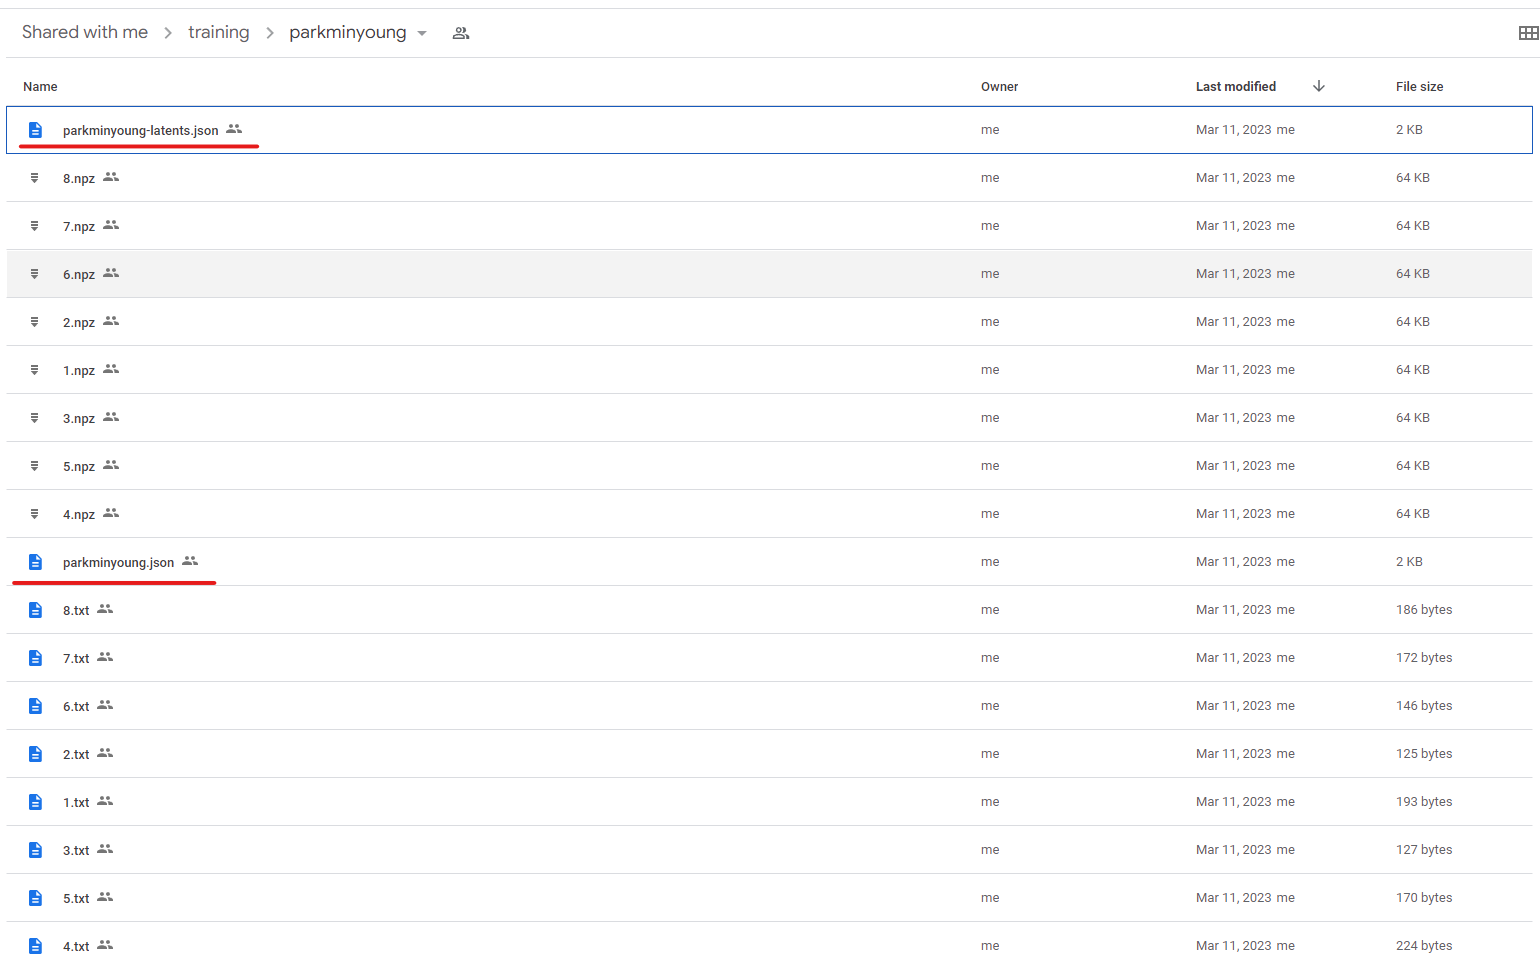Navigate to Shared with me breadcrumb
Viewport: 1540px width, 954px height.
tap(85, 31)
